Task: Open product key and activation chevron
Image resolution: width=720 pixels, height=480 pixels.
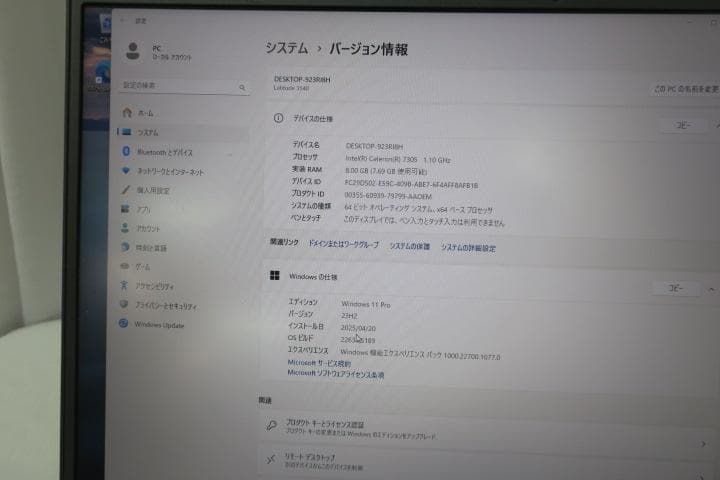Action: [703, 444]
